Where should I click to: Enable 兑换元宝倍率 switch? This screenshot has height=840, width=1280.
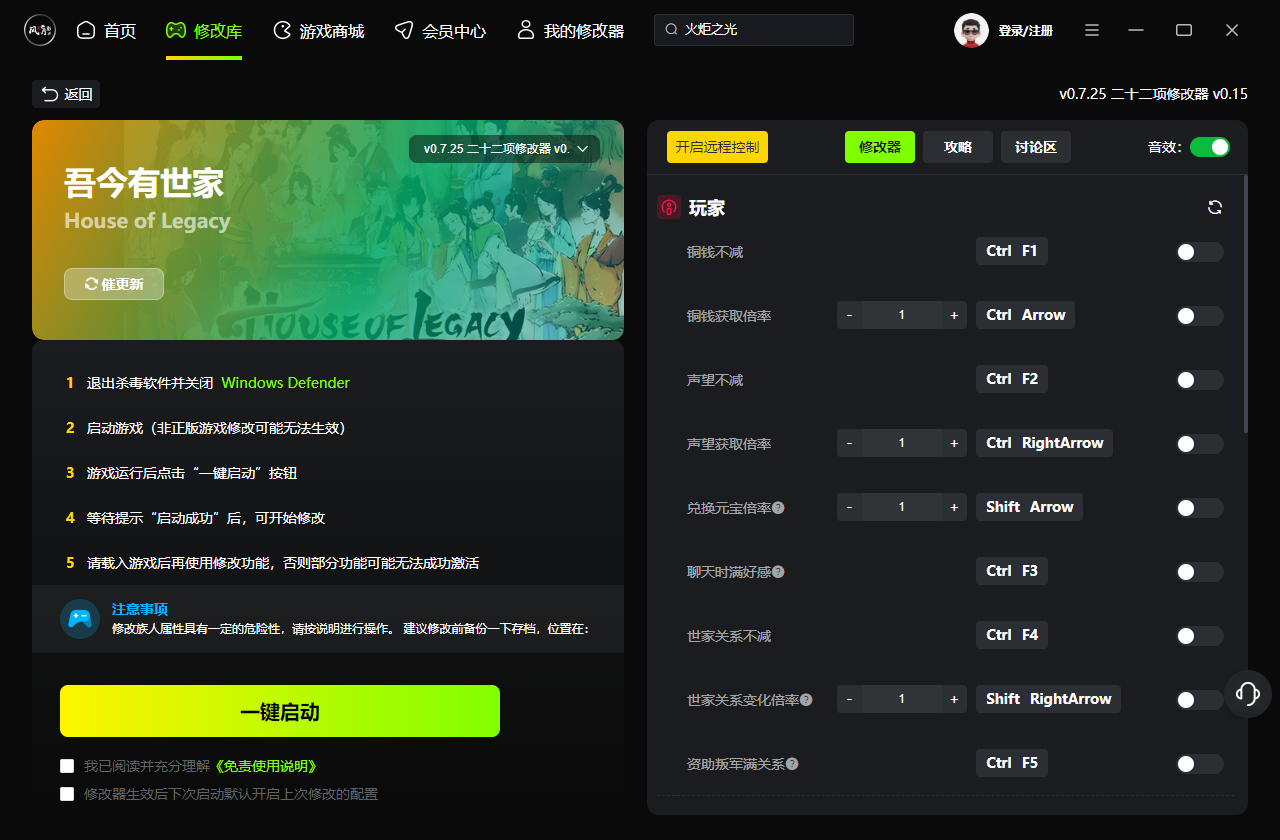tap(1199, 508)
